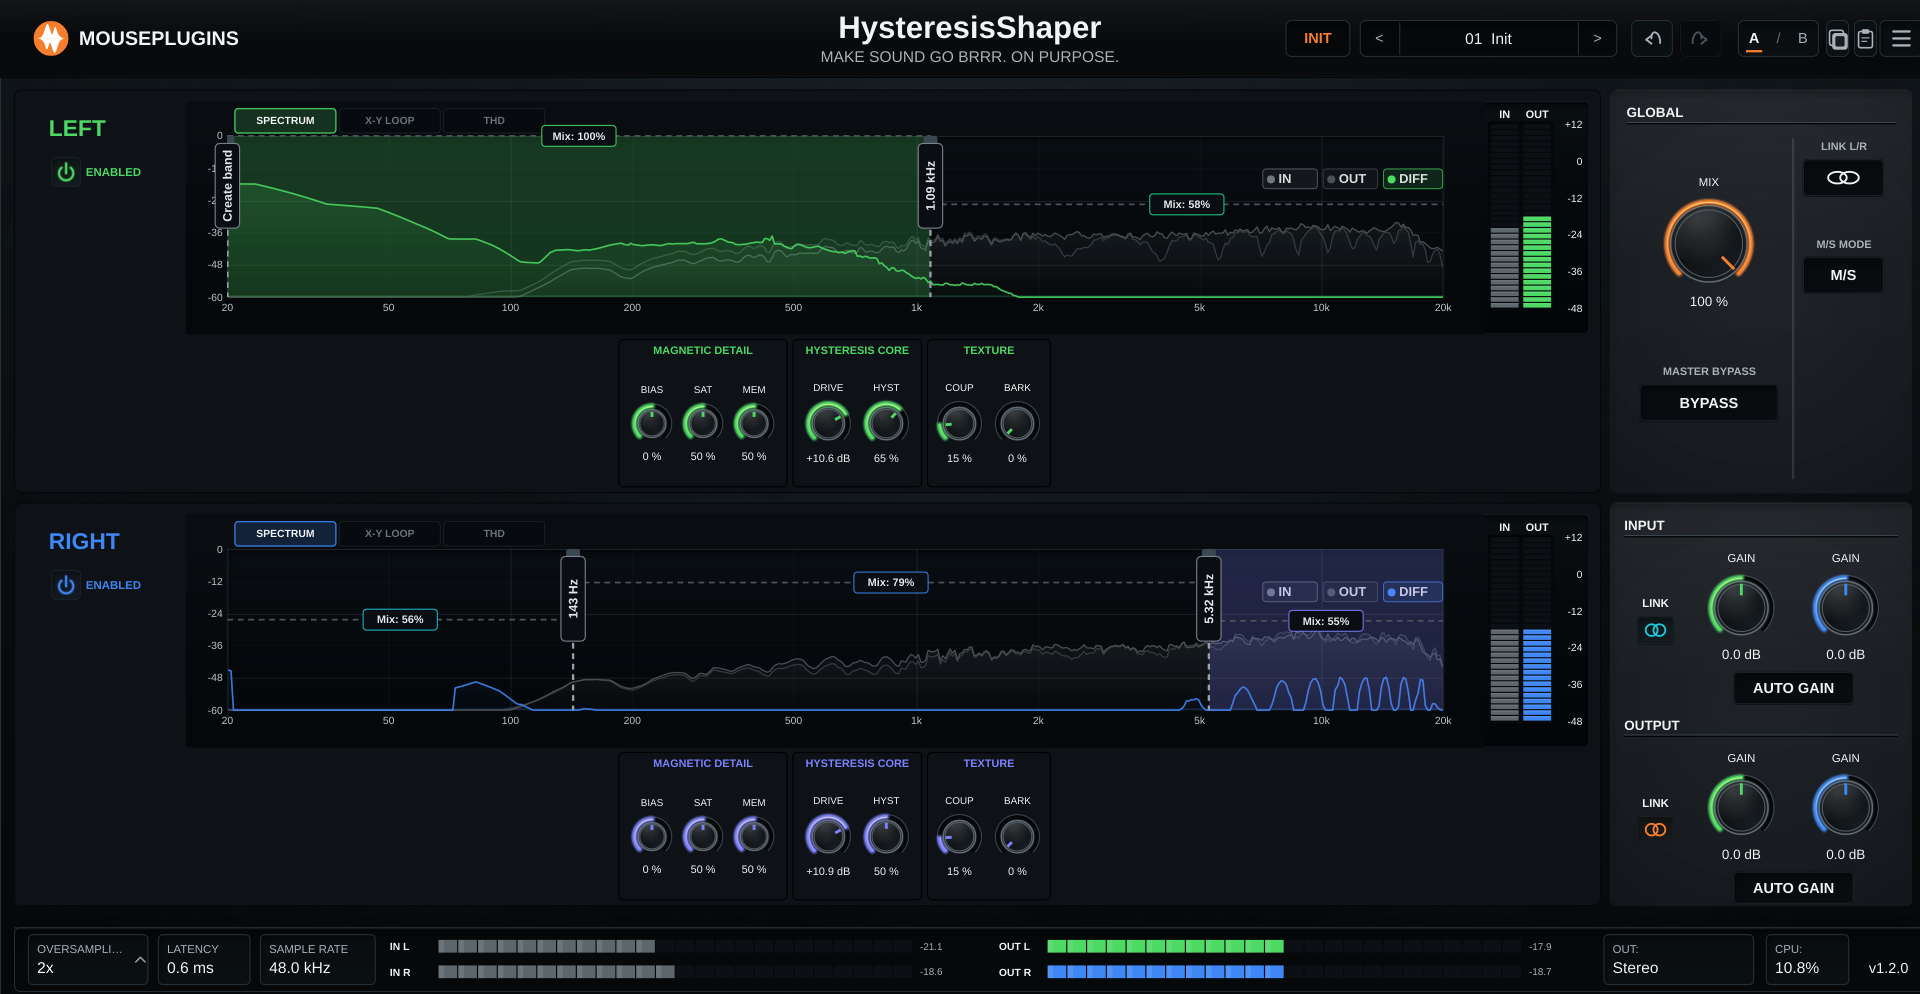Click left channel COUP knob
Image resolution: width=1920 pixels, height=994 pixels.
[x=958, y=423]
